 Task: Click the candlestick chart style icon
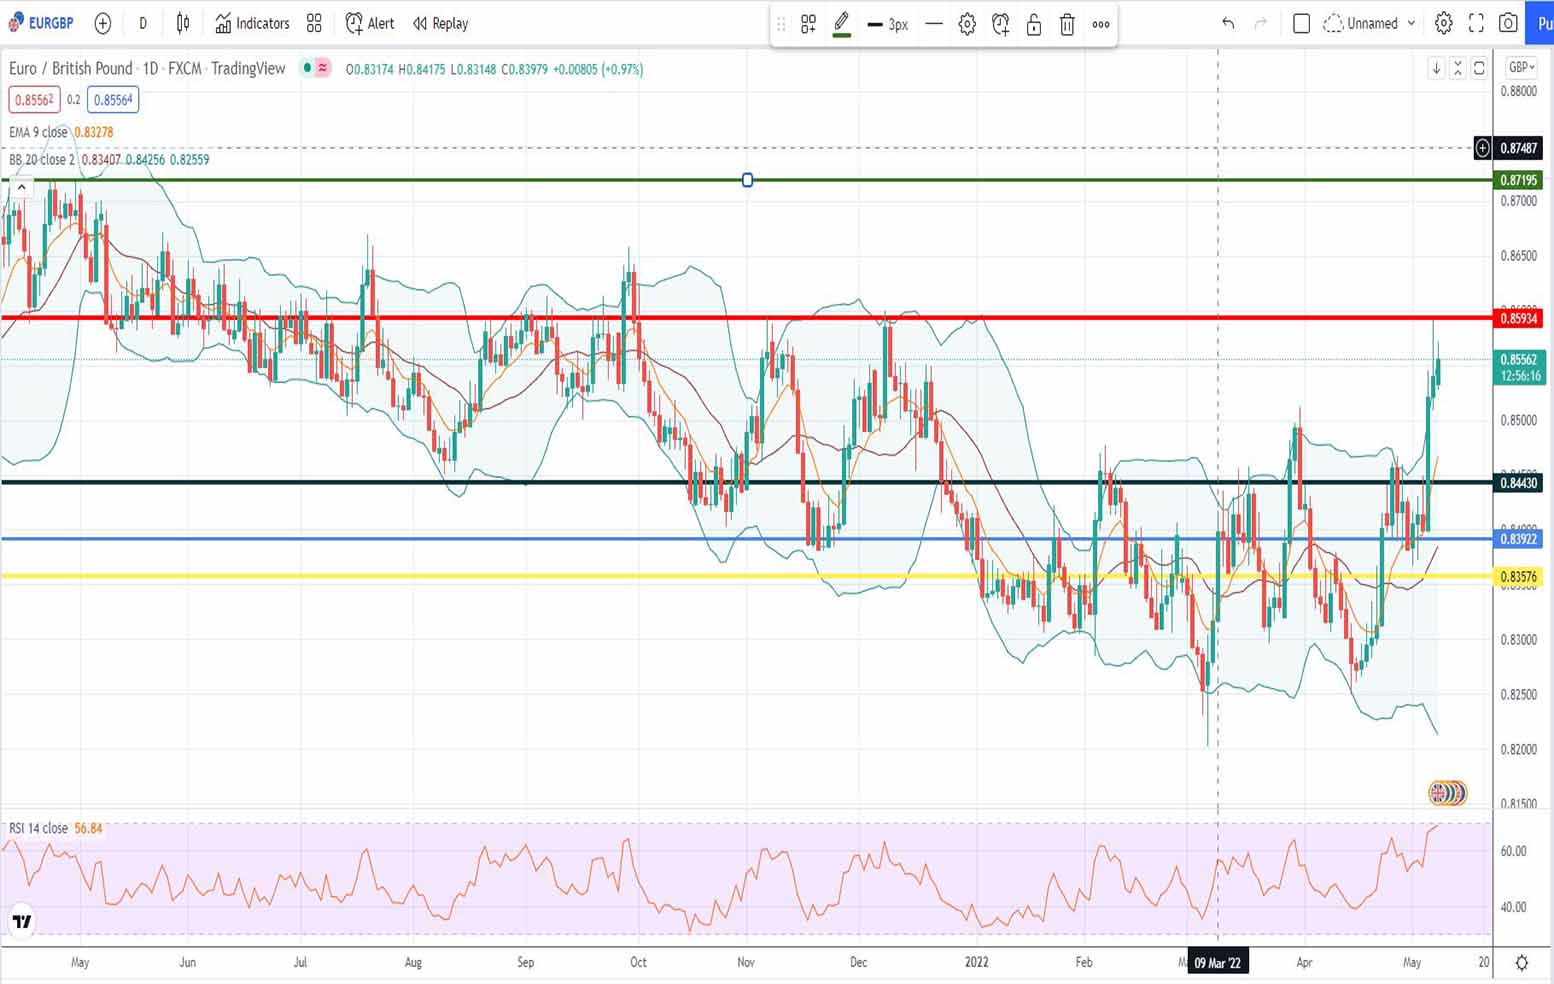[x=183, y=23]
